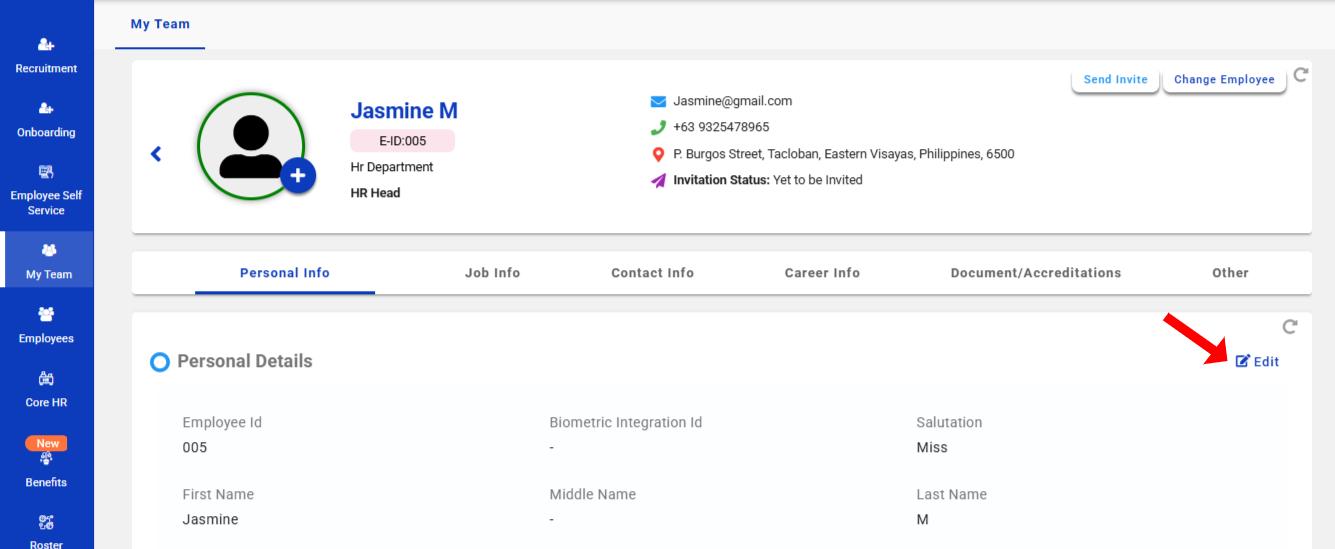Open the Contact Info tab
This screenshot has height=549, width=1335.
coord(652,273)
